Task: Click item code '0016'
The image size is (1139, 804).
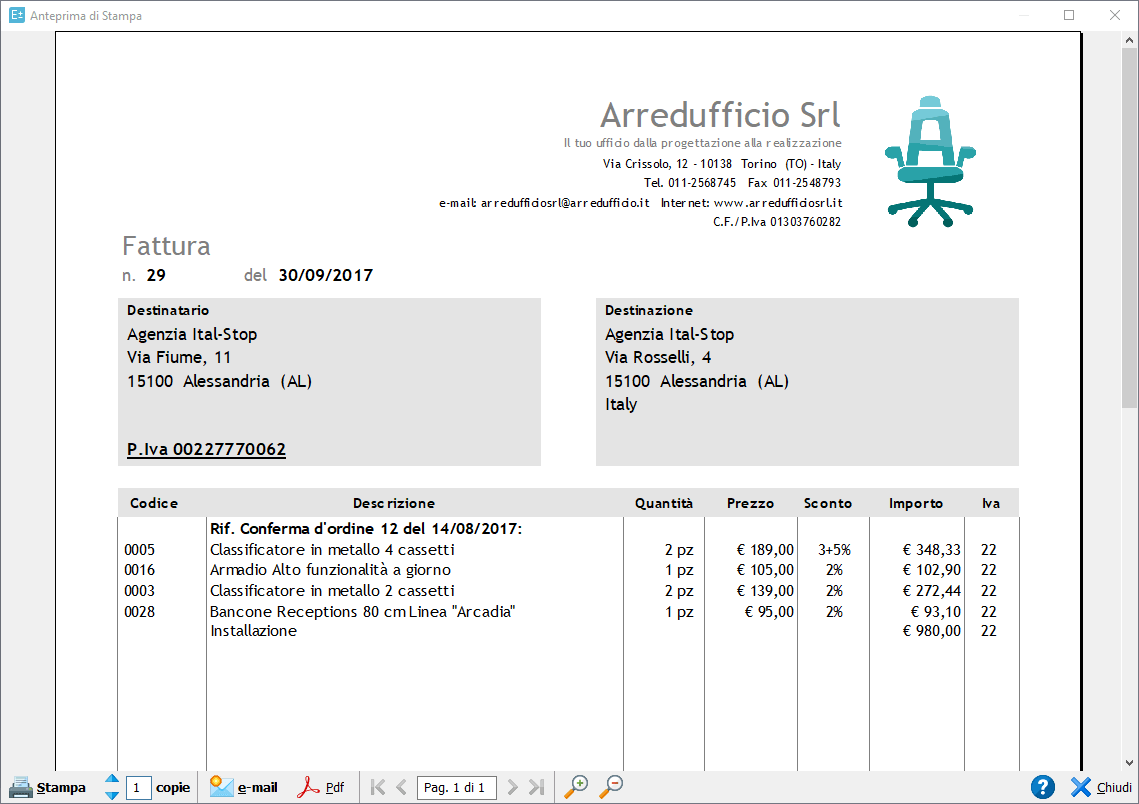Action: click(x=139, y=570)
